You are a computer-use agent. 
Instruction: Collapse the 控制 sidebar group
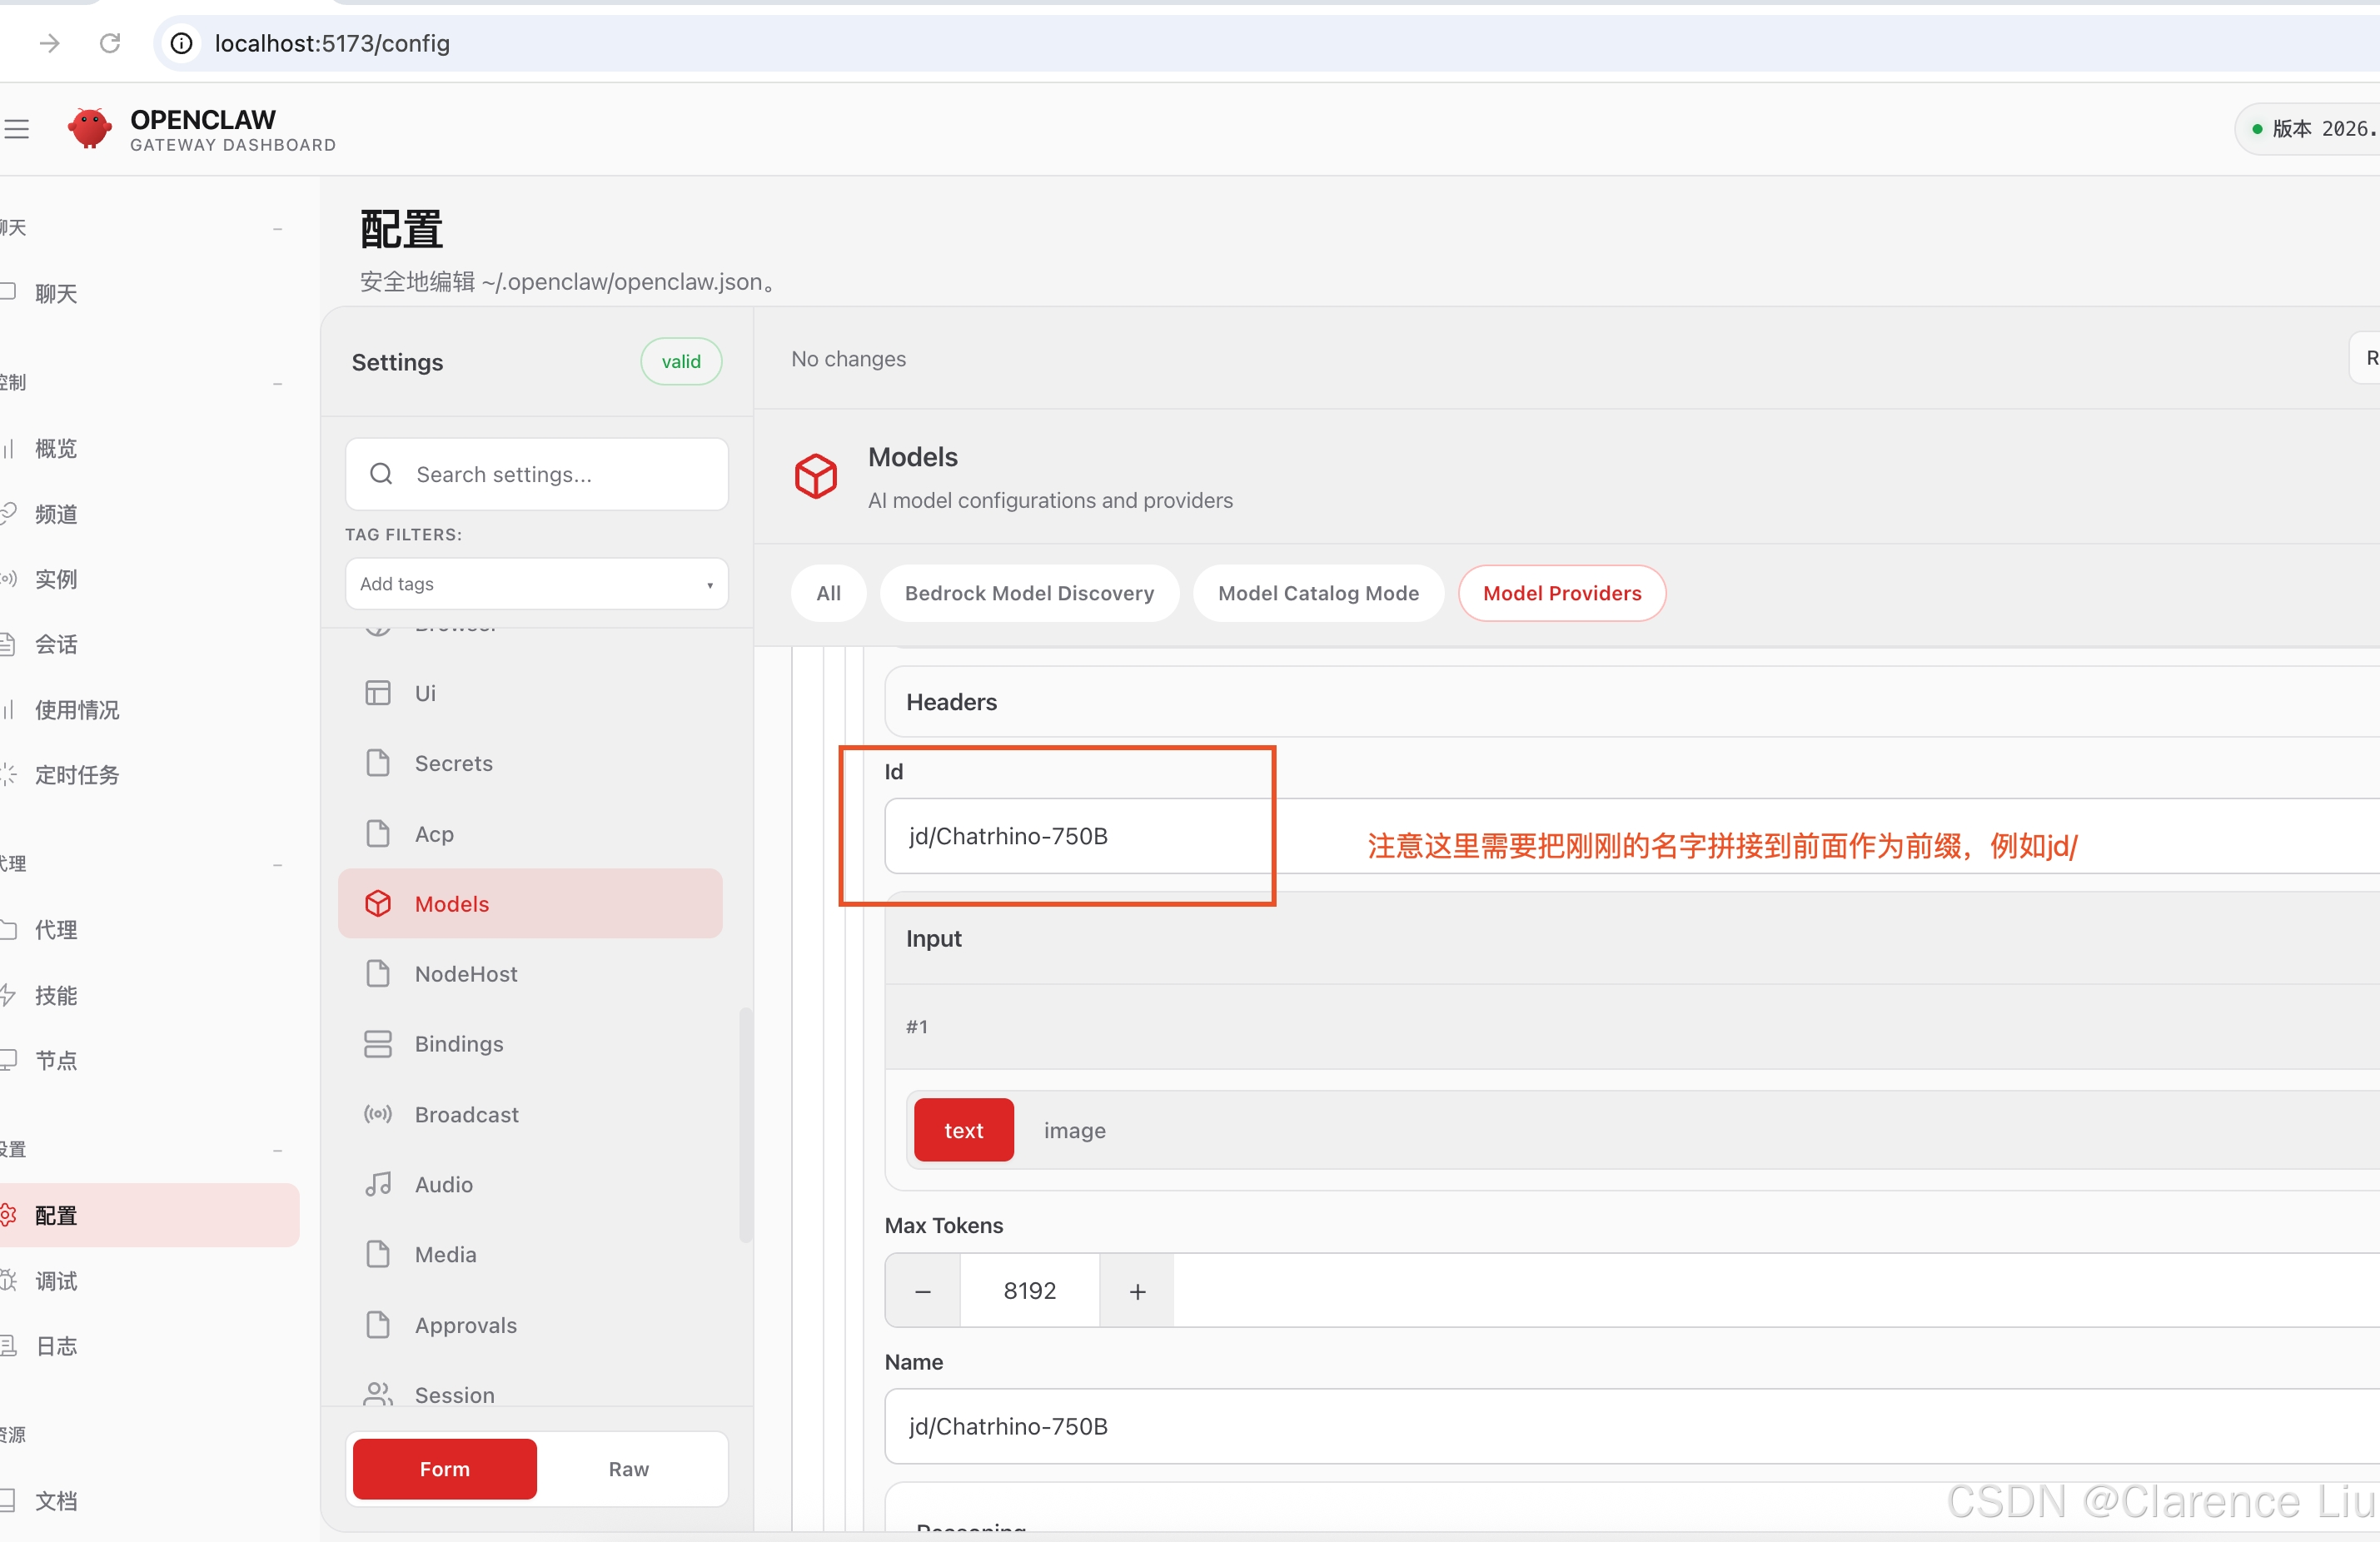pyautogui.click(x=277, y=383)
